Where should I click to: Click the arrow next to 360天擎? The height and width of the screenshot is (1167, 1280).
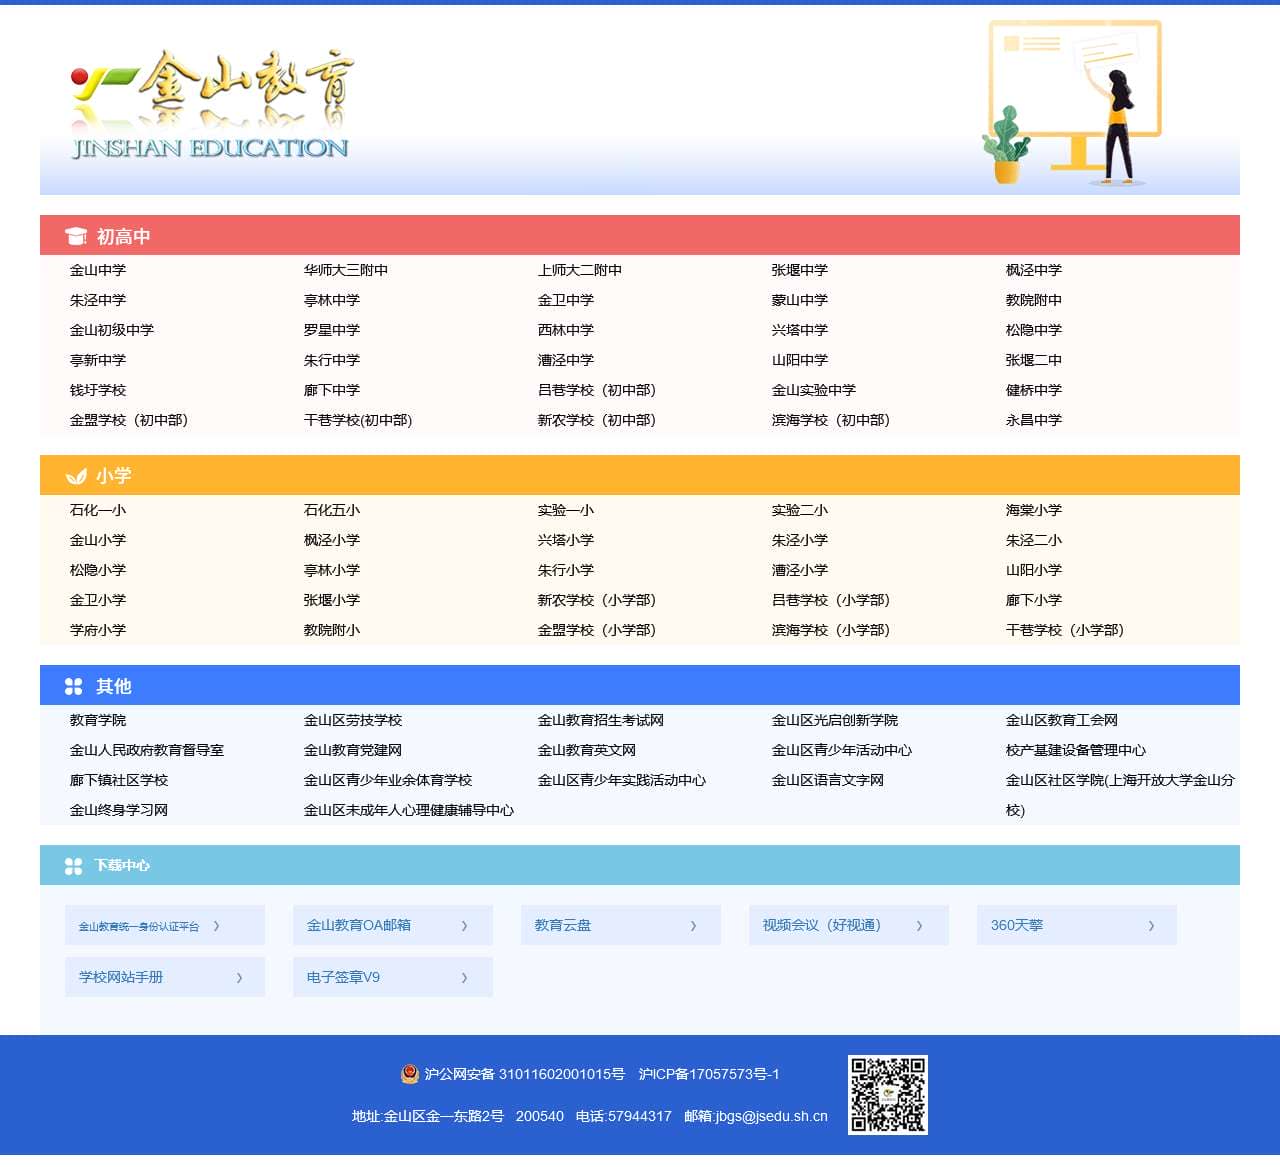coord(1151,926)
